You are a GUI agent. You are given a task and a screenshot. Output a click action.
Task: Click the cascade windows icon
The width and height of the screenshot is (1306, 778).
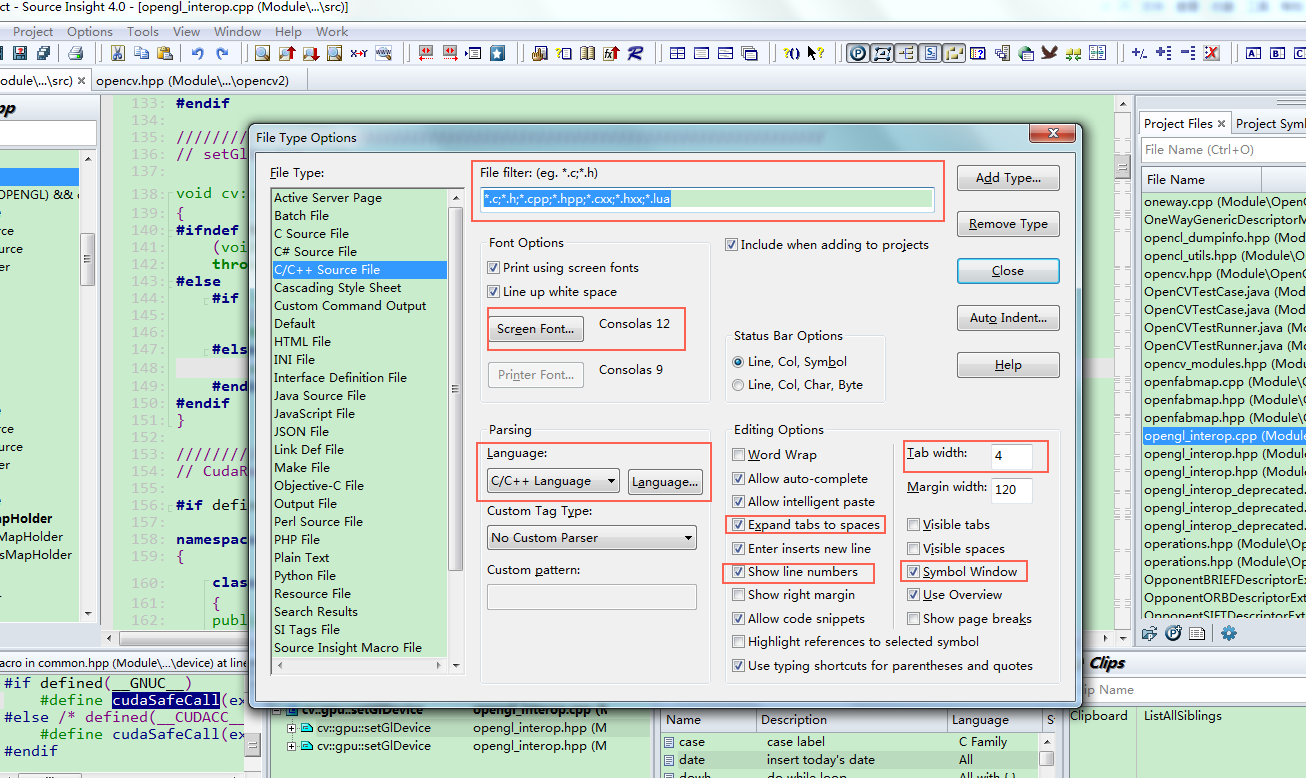[x=749, y=53]
